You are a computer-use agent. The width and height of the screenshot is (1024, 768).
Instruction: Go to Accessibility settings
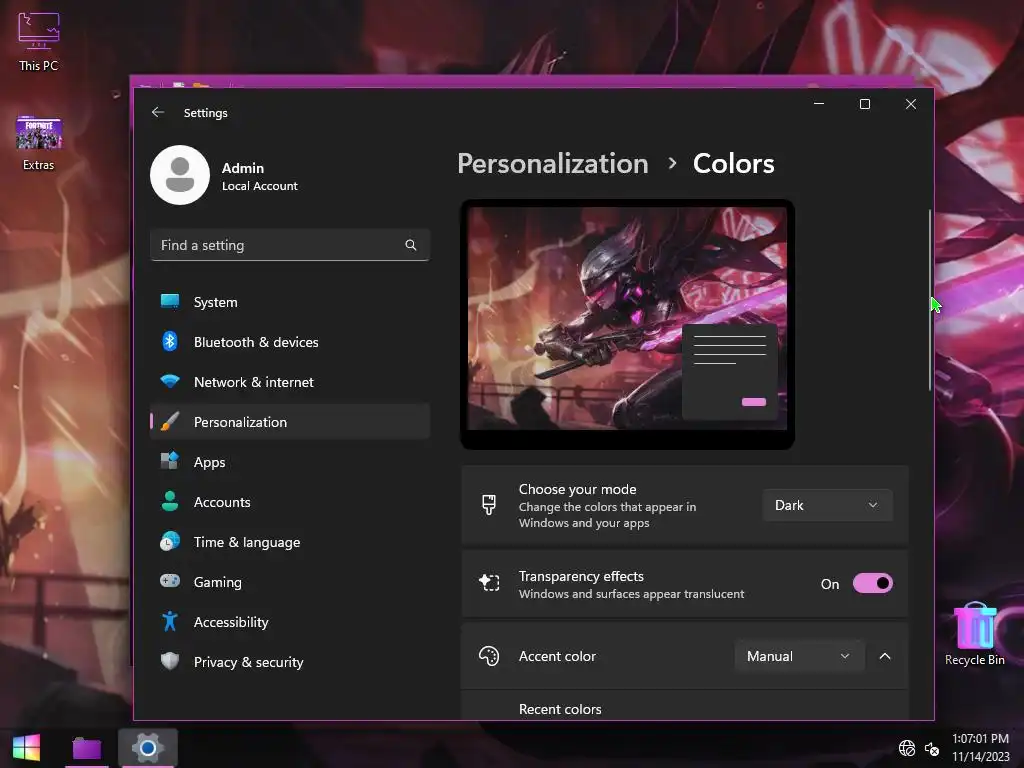[x=290, y=622]
